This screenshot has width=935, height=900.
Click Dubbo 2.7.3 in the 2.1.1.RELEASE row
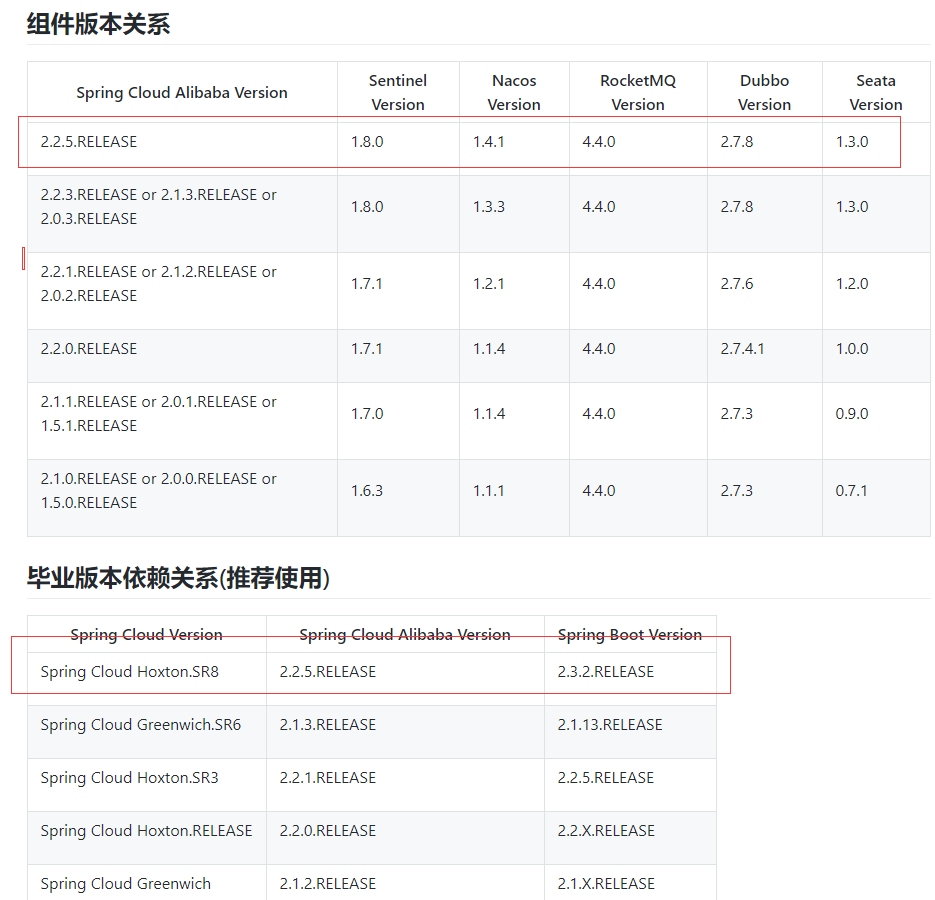tap(736, 414)
